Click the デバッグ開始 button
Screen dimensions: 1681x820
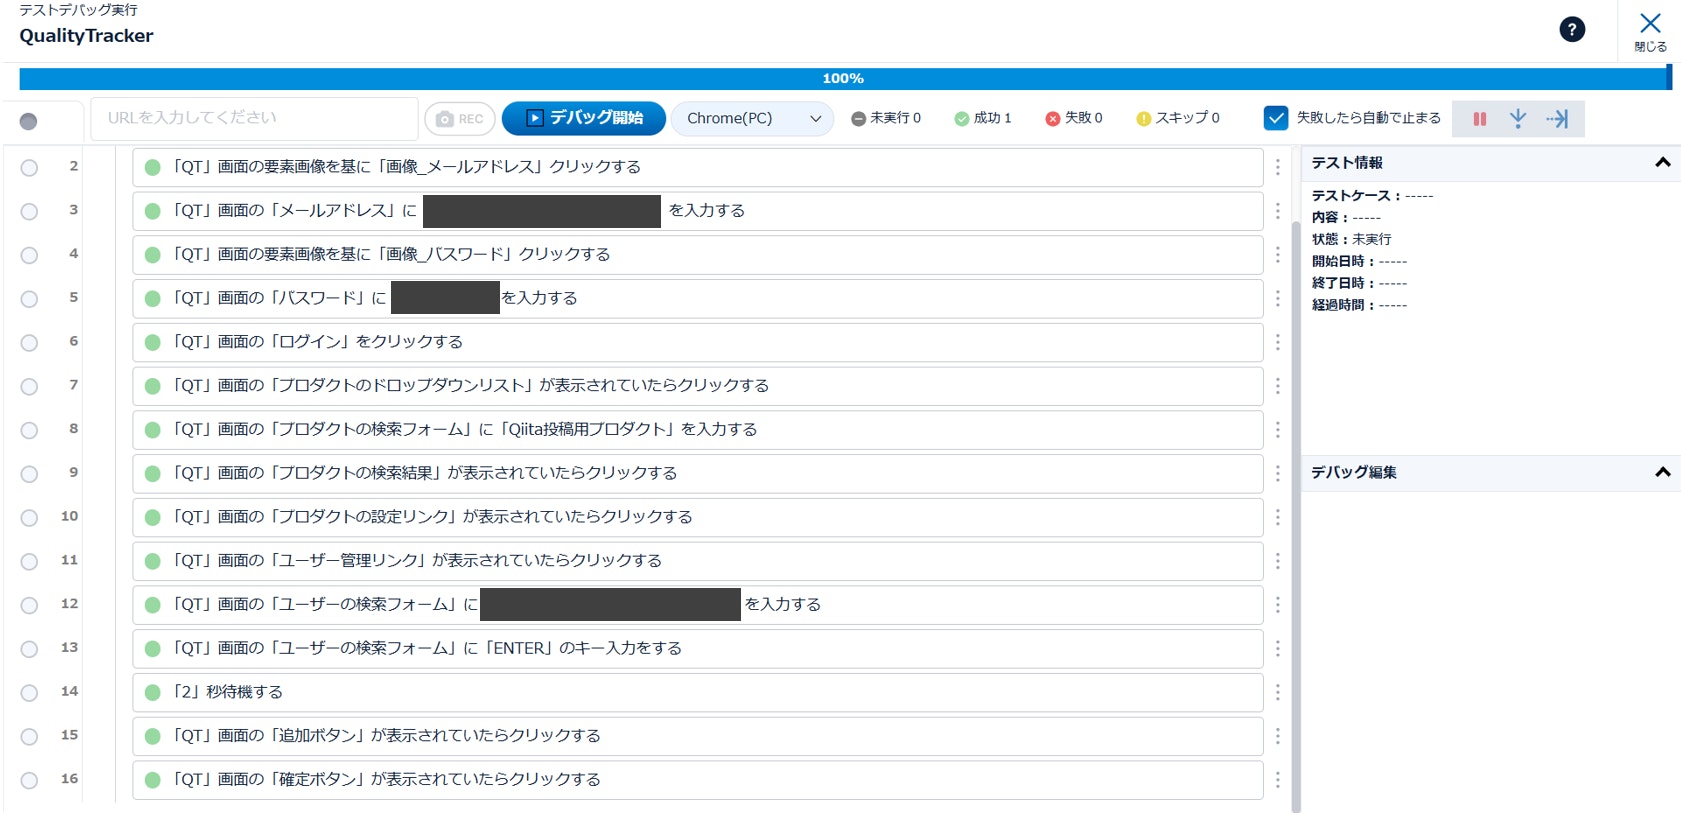(584, 118)
